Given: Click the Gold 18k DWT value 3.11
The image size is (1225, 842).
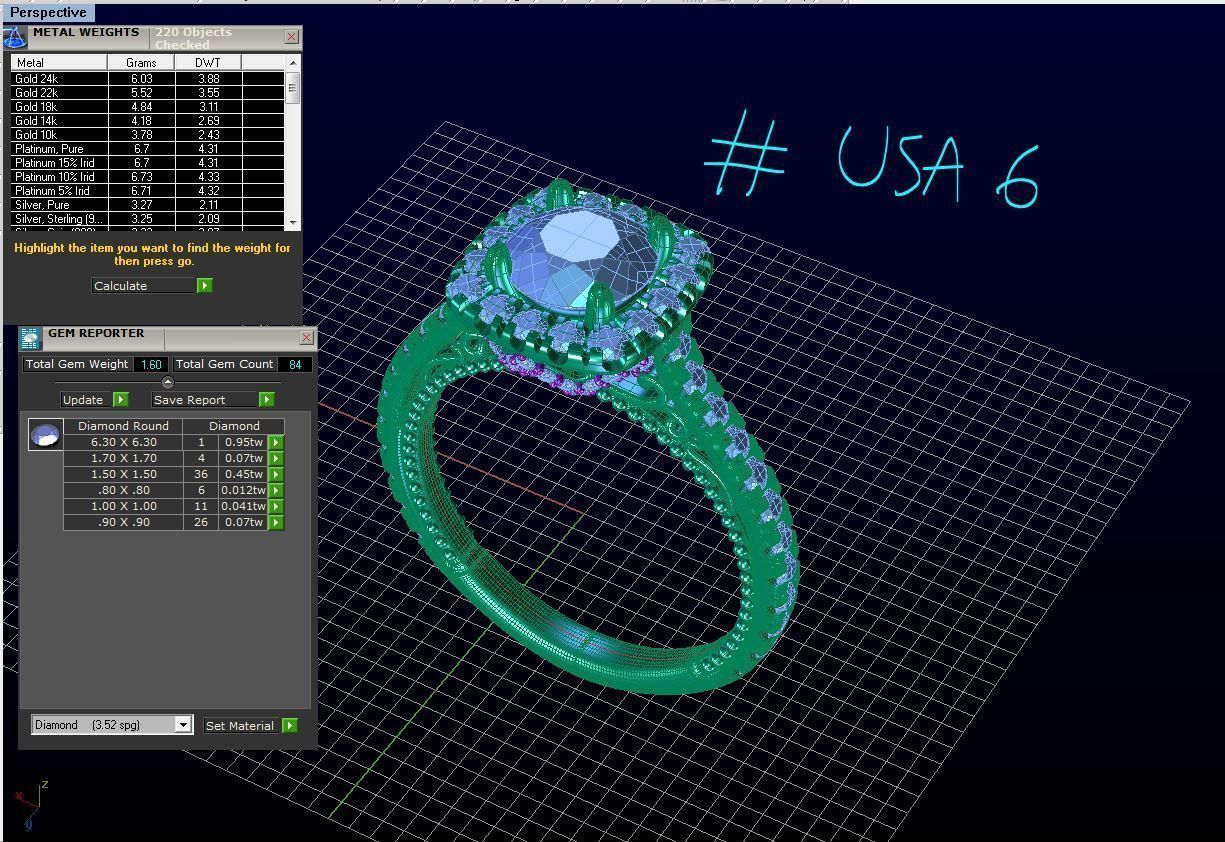Looking at the screenshot, I should pos(208,106).
